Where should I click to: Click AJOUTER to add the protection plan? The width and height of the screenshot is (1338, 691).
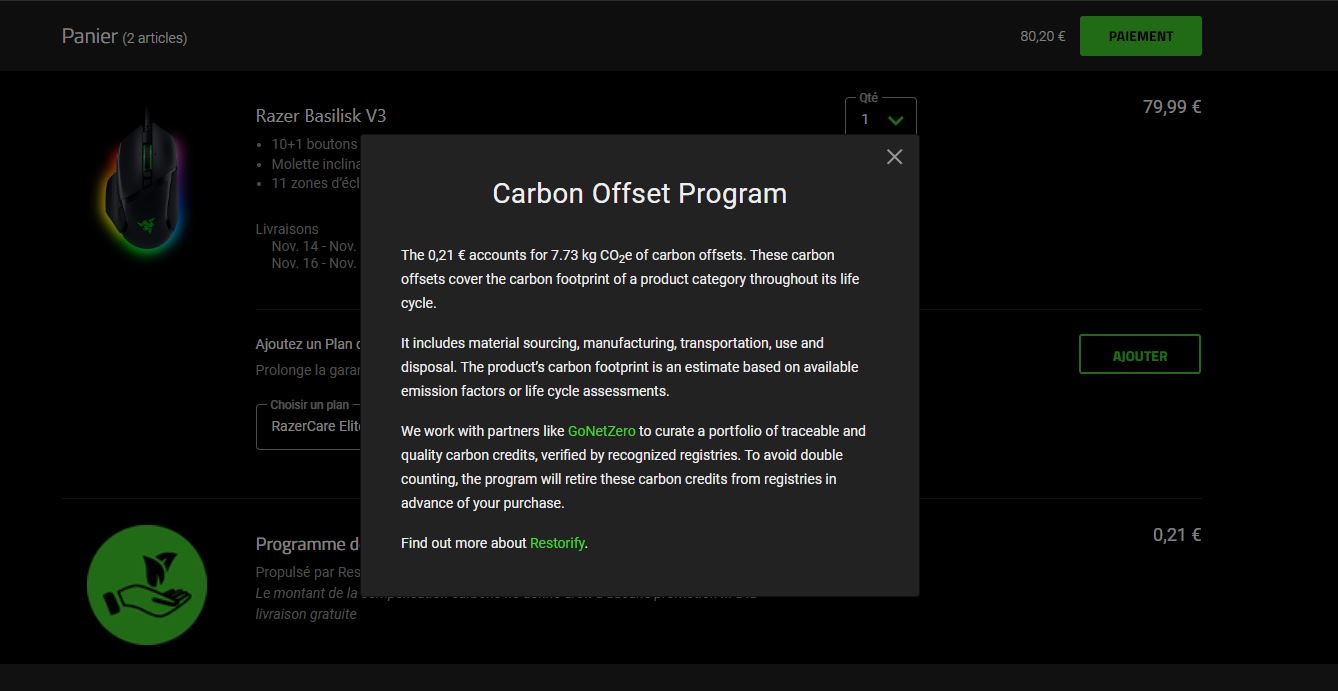[x=1139, y=355]
